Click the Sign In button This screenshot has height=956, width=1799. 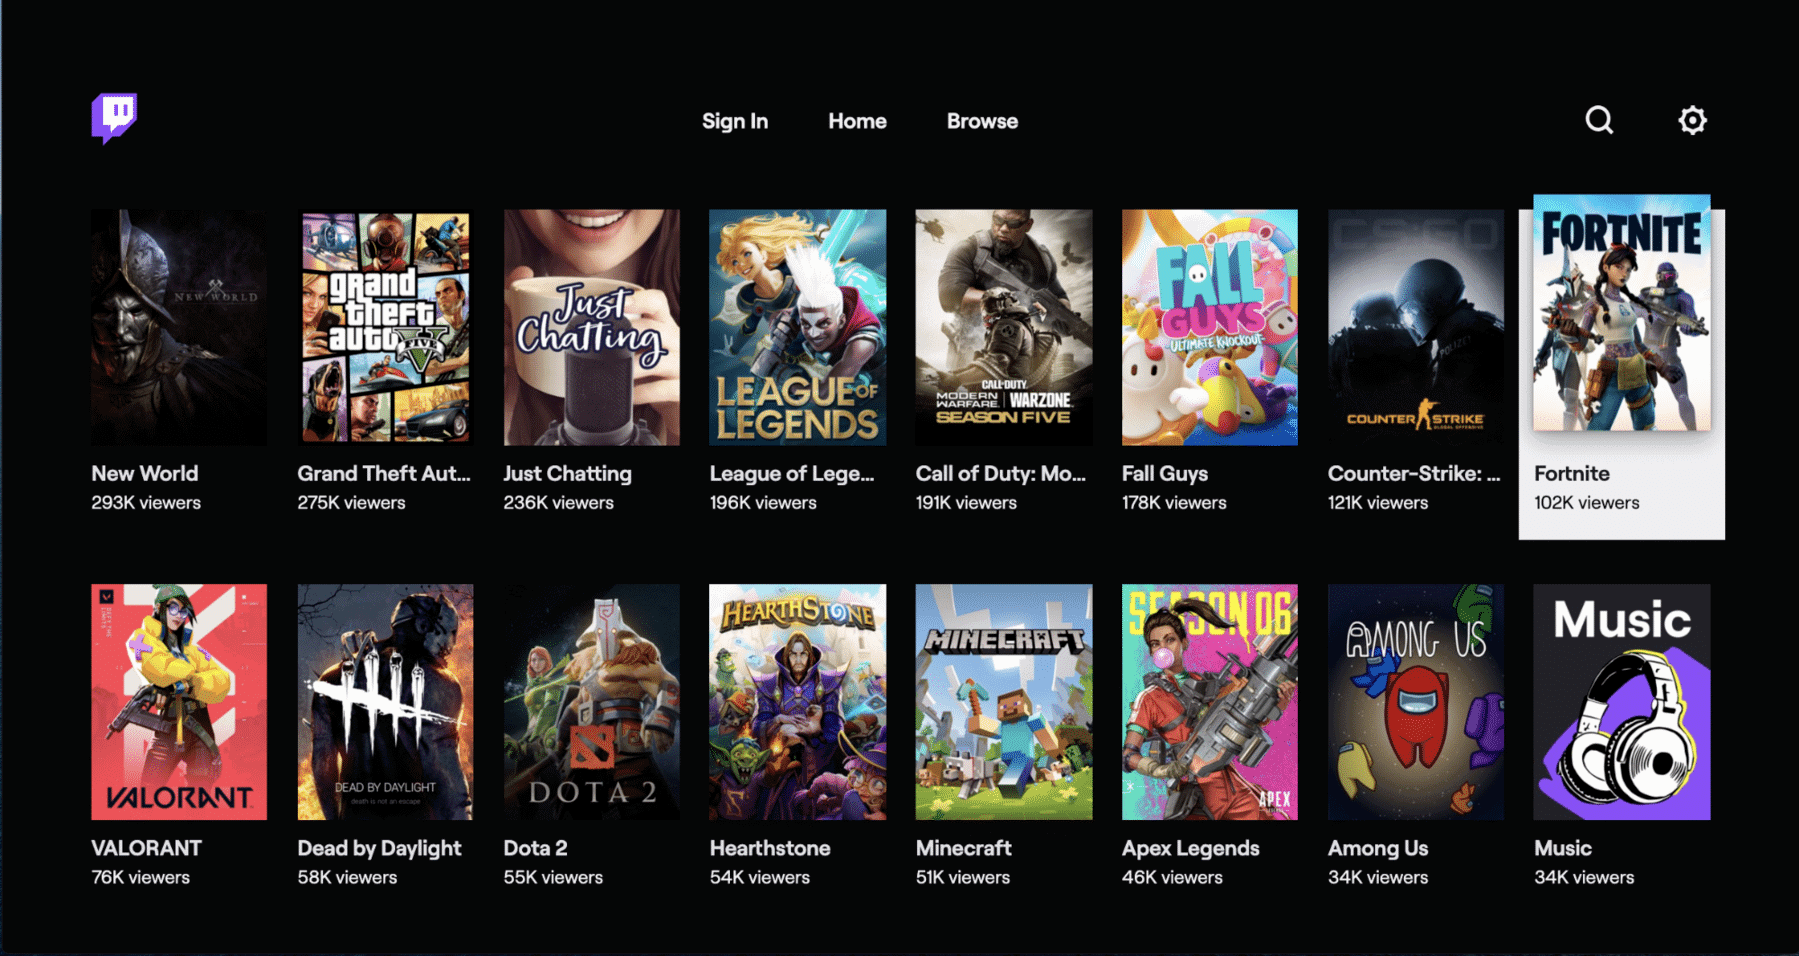(x=735, y=120)
